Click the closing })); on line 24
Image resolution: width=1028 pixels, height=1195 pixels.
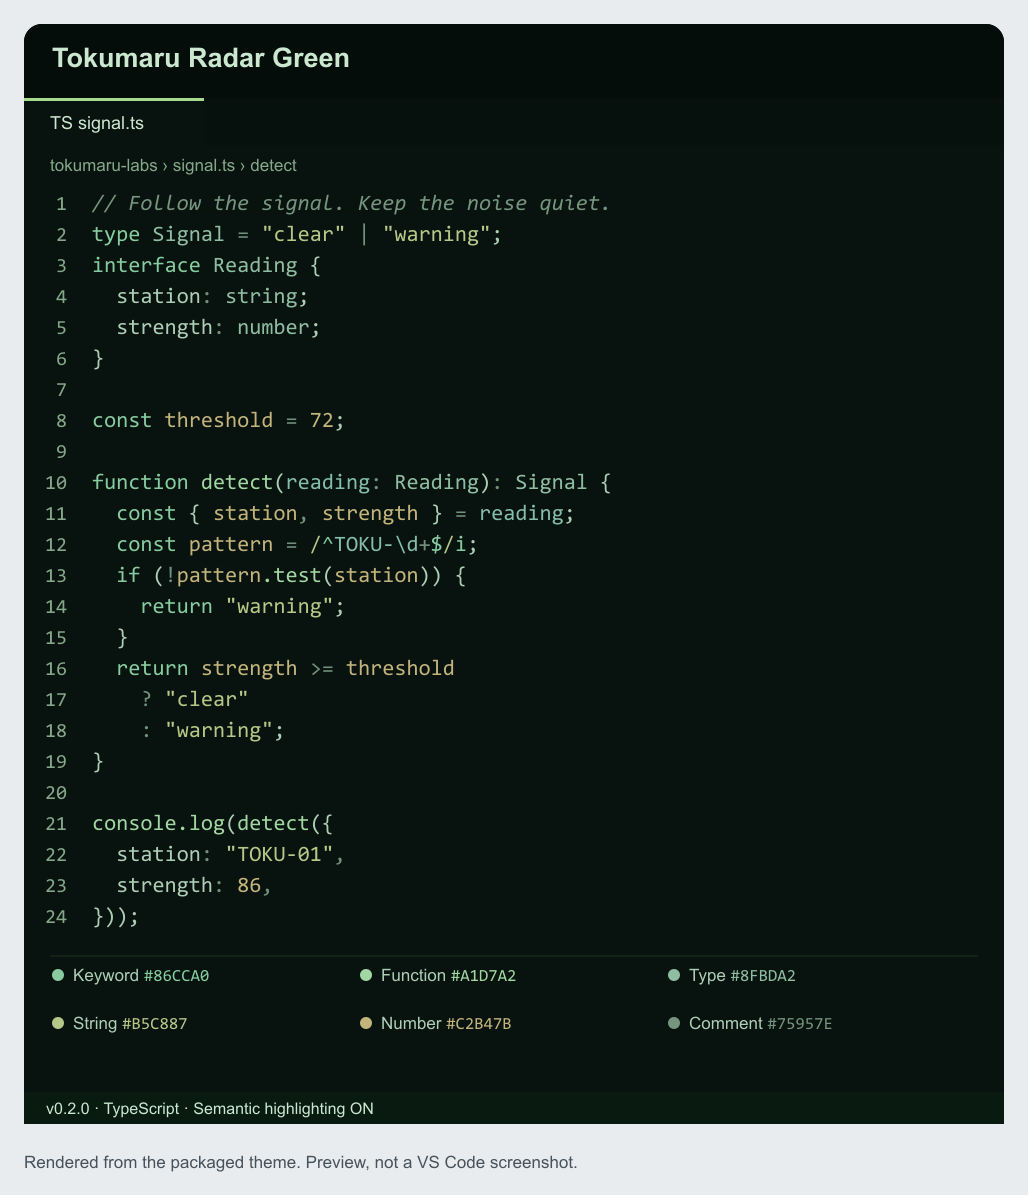click(x=116, y=917)
